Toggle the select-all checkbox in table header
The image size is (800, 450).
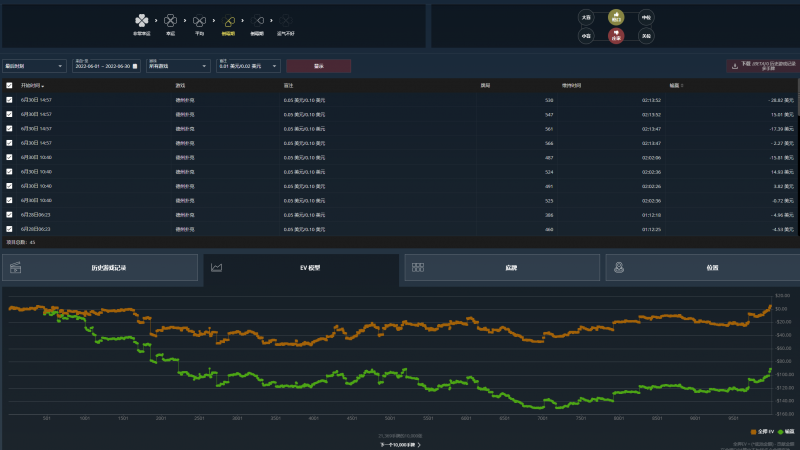(x=10, y=86)
